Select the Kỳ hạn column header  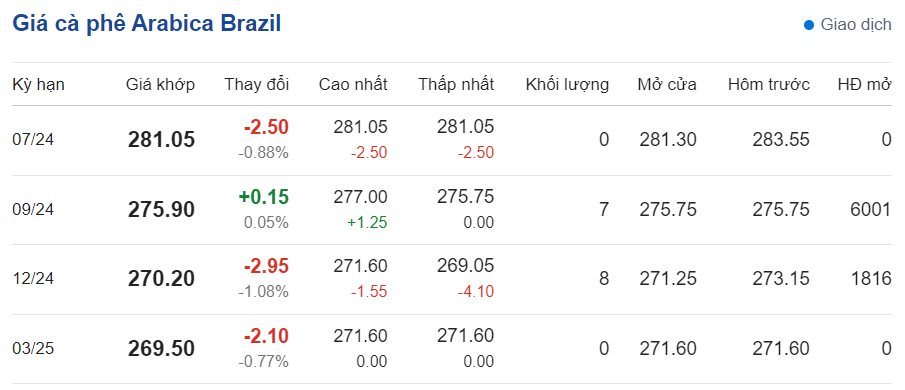(x=38, y=85)
